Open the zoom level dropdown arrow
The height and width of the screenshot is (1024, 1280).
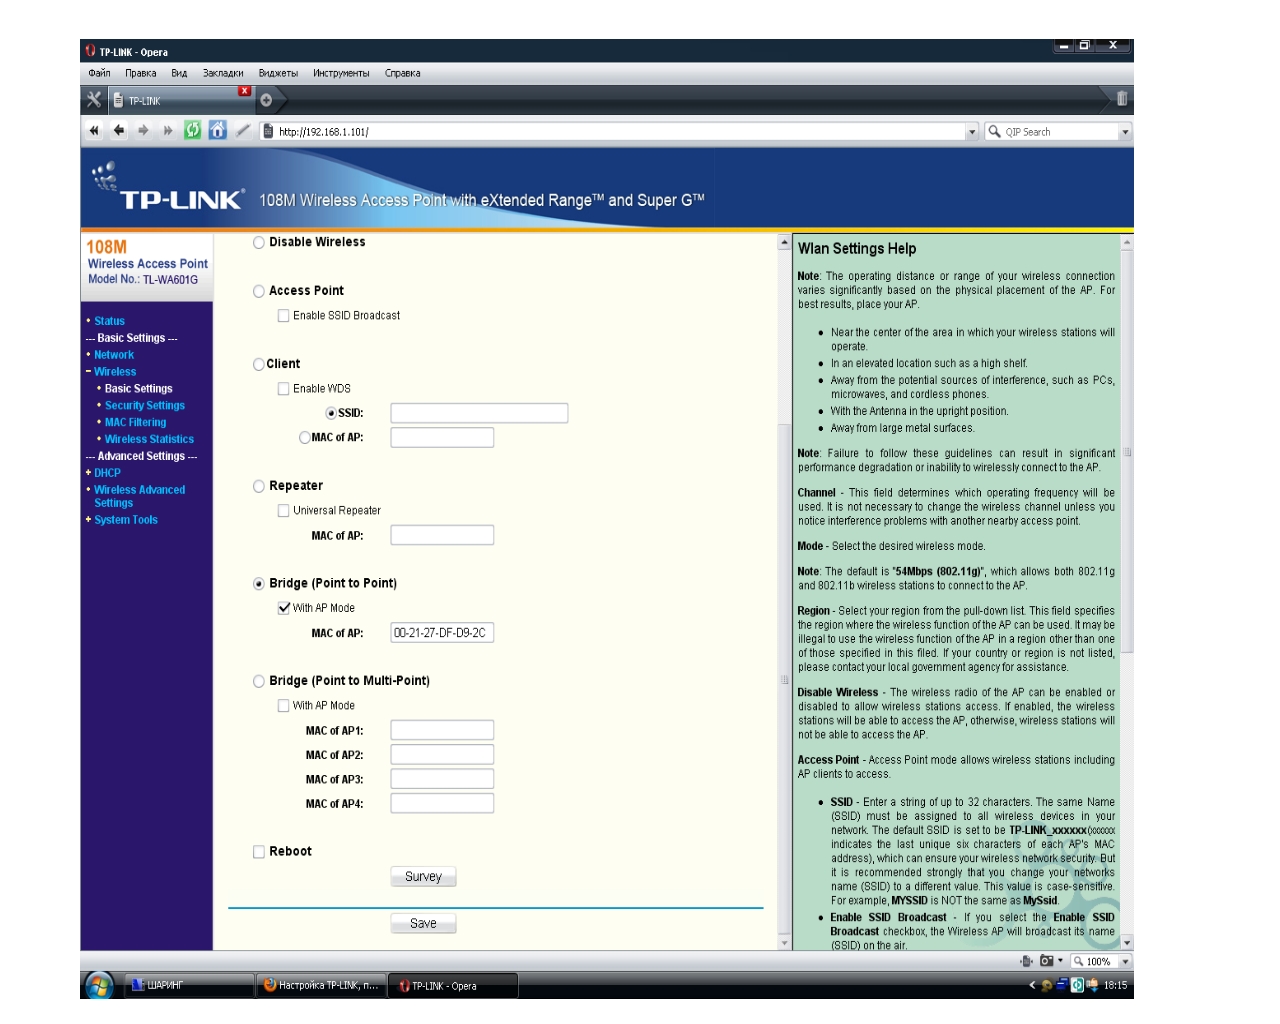1125,962
